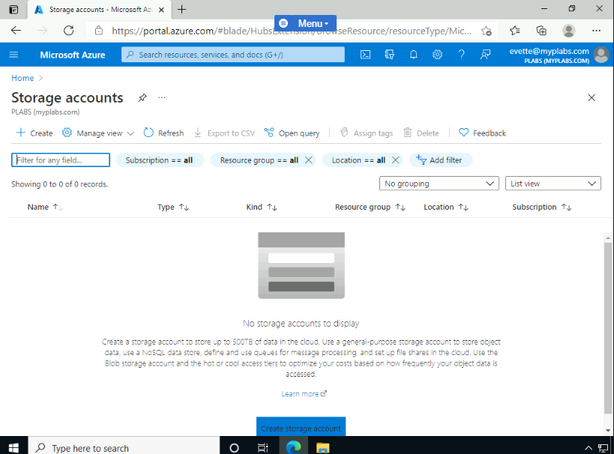Click the help question mark icon
Image resolution: width=614 pixels, height=454 pixels.
pos(462,54)
